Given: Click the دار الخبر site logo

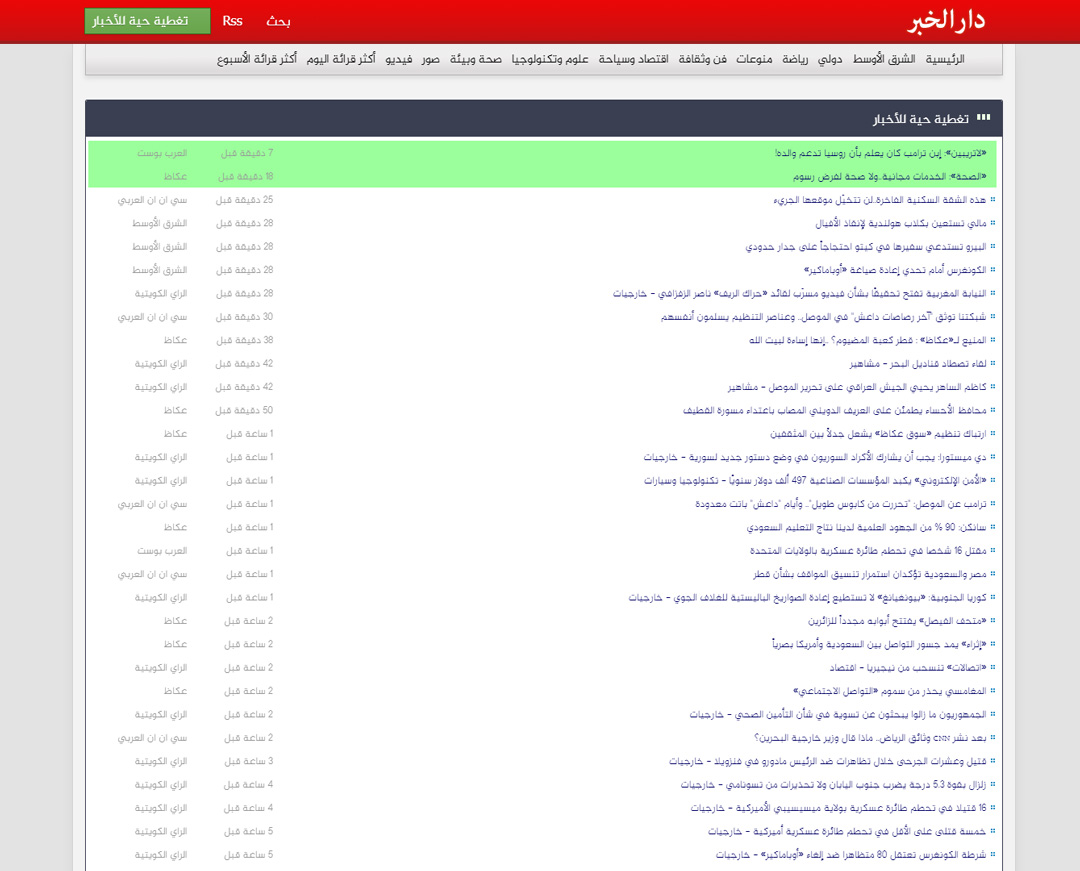Looking at the screenshot, I should click(x=952, y=22).
